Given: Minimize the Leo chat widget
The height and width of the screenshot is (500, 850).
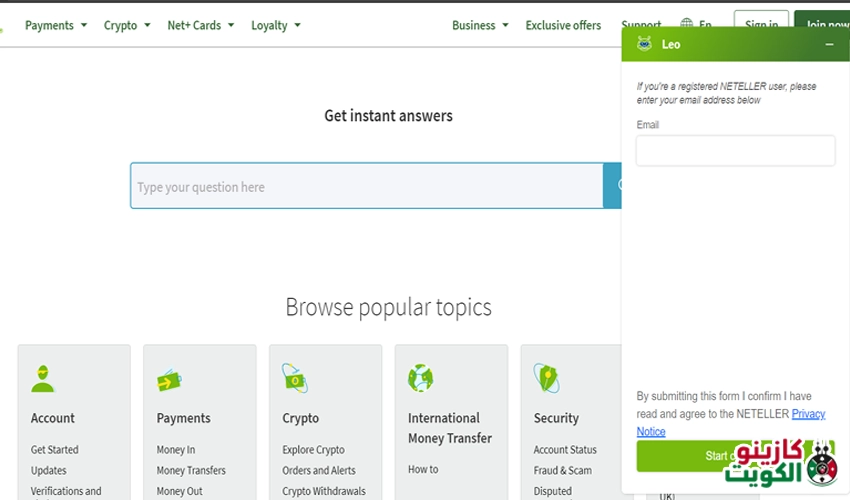Looking at the screenshot, I should pos(829,45).
